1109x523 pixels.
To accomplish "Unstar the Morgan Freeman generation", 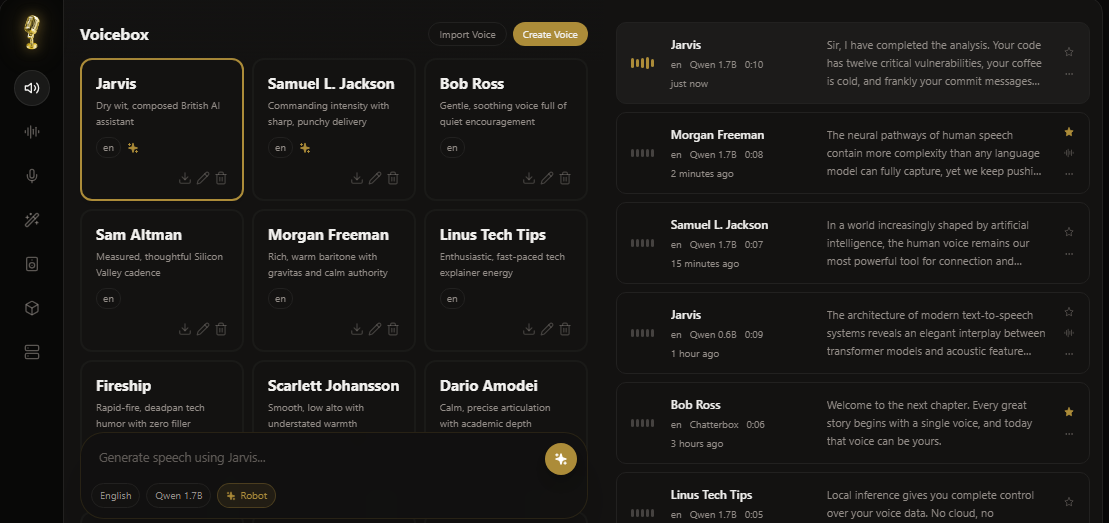I will [x=1069, y=132].
